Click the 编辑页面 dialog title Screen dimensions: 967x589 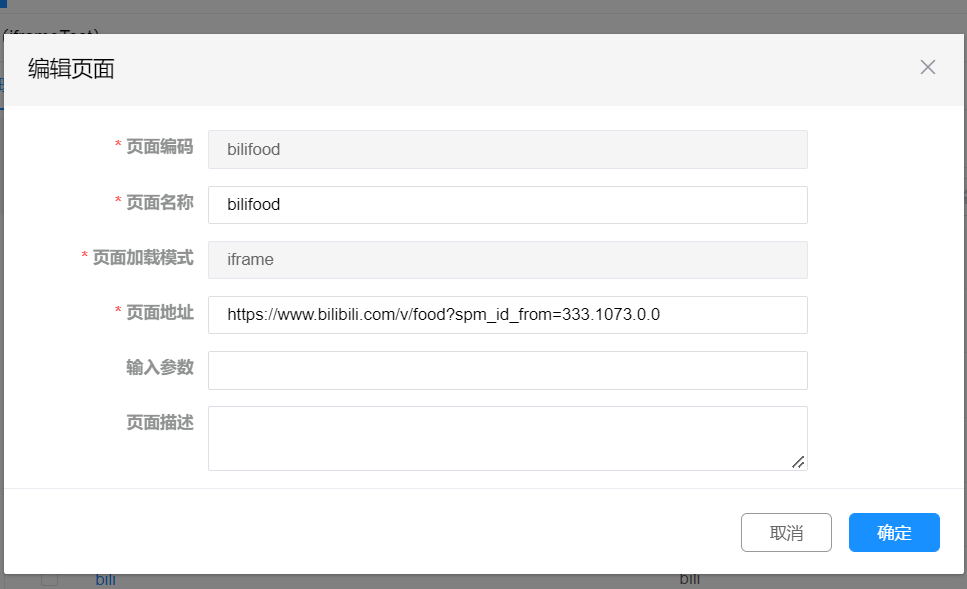click(x=71, y=69)
